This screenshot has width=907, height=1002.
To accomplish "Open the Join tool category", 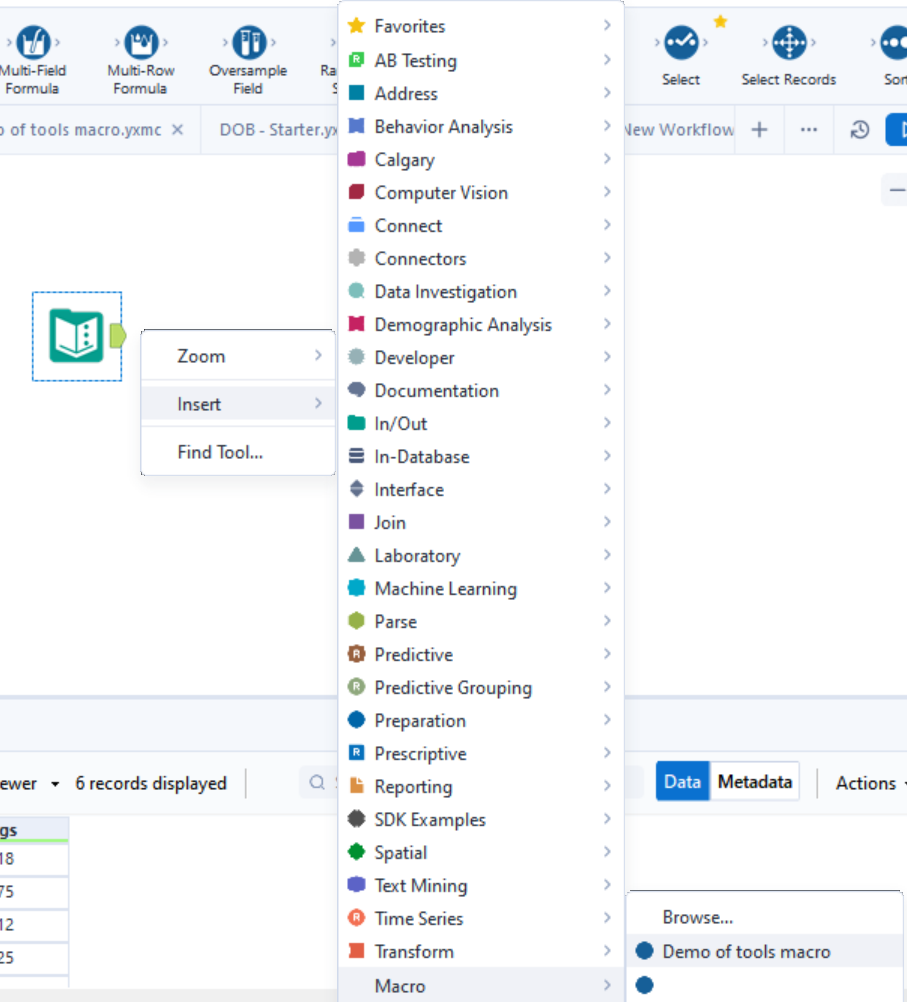I will coord(481,523).
